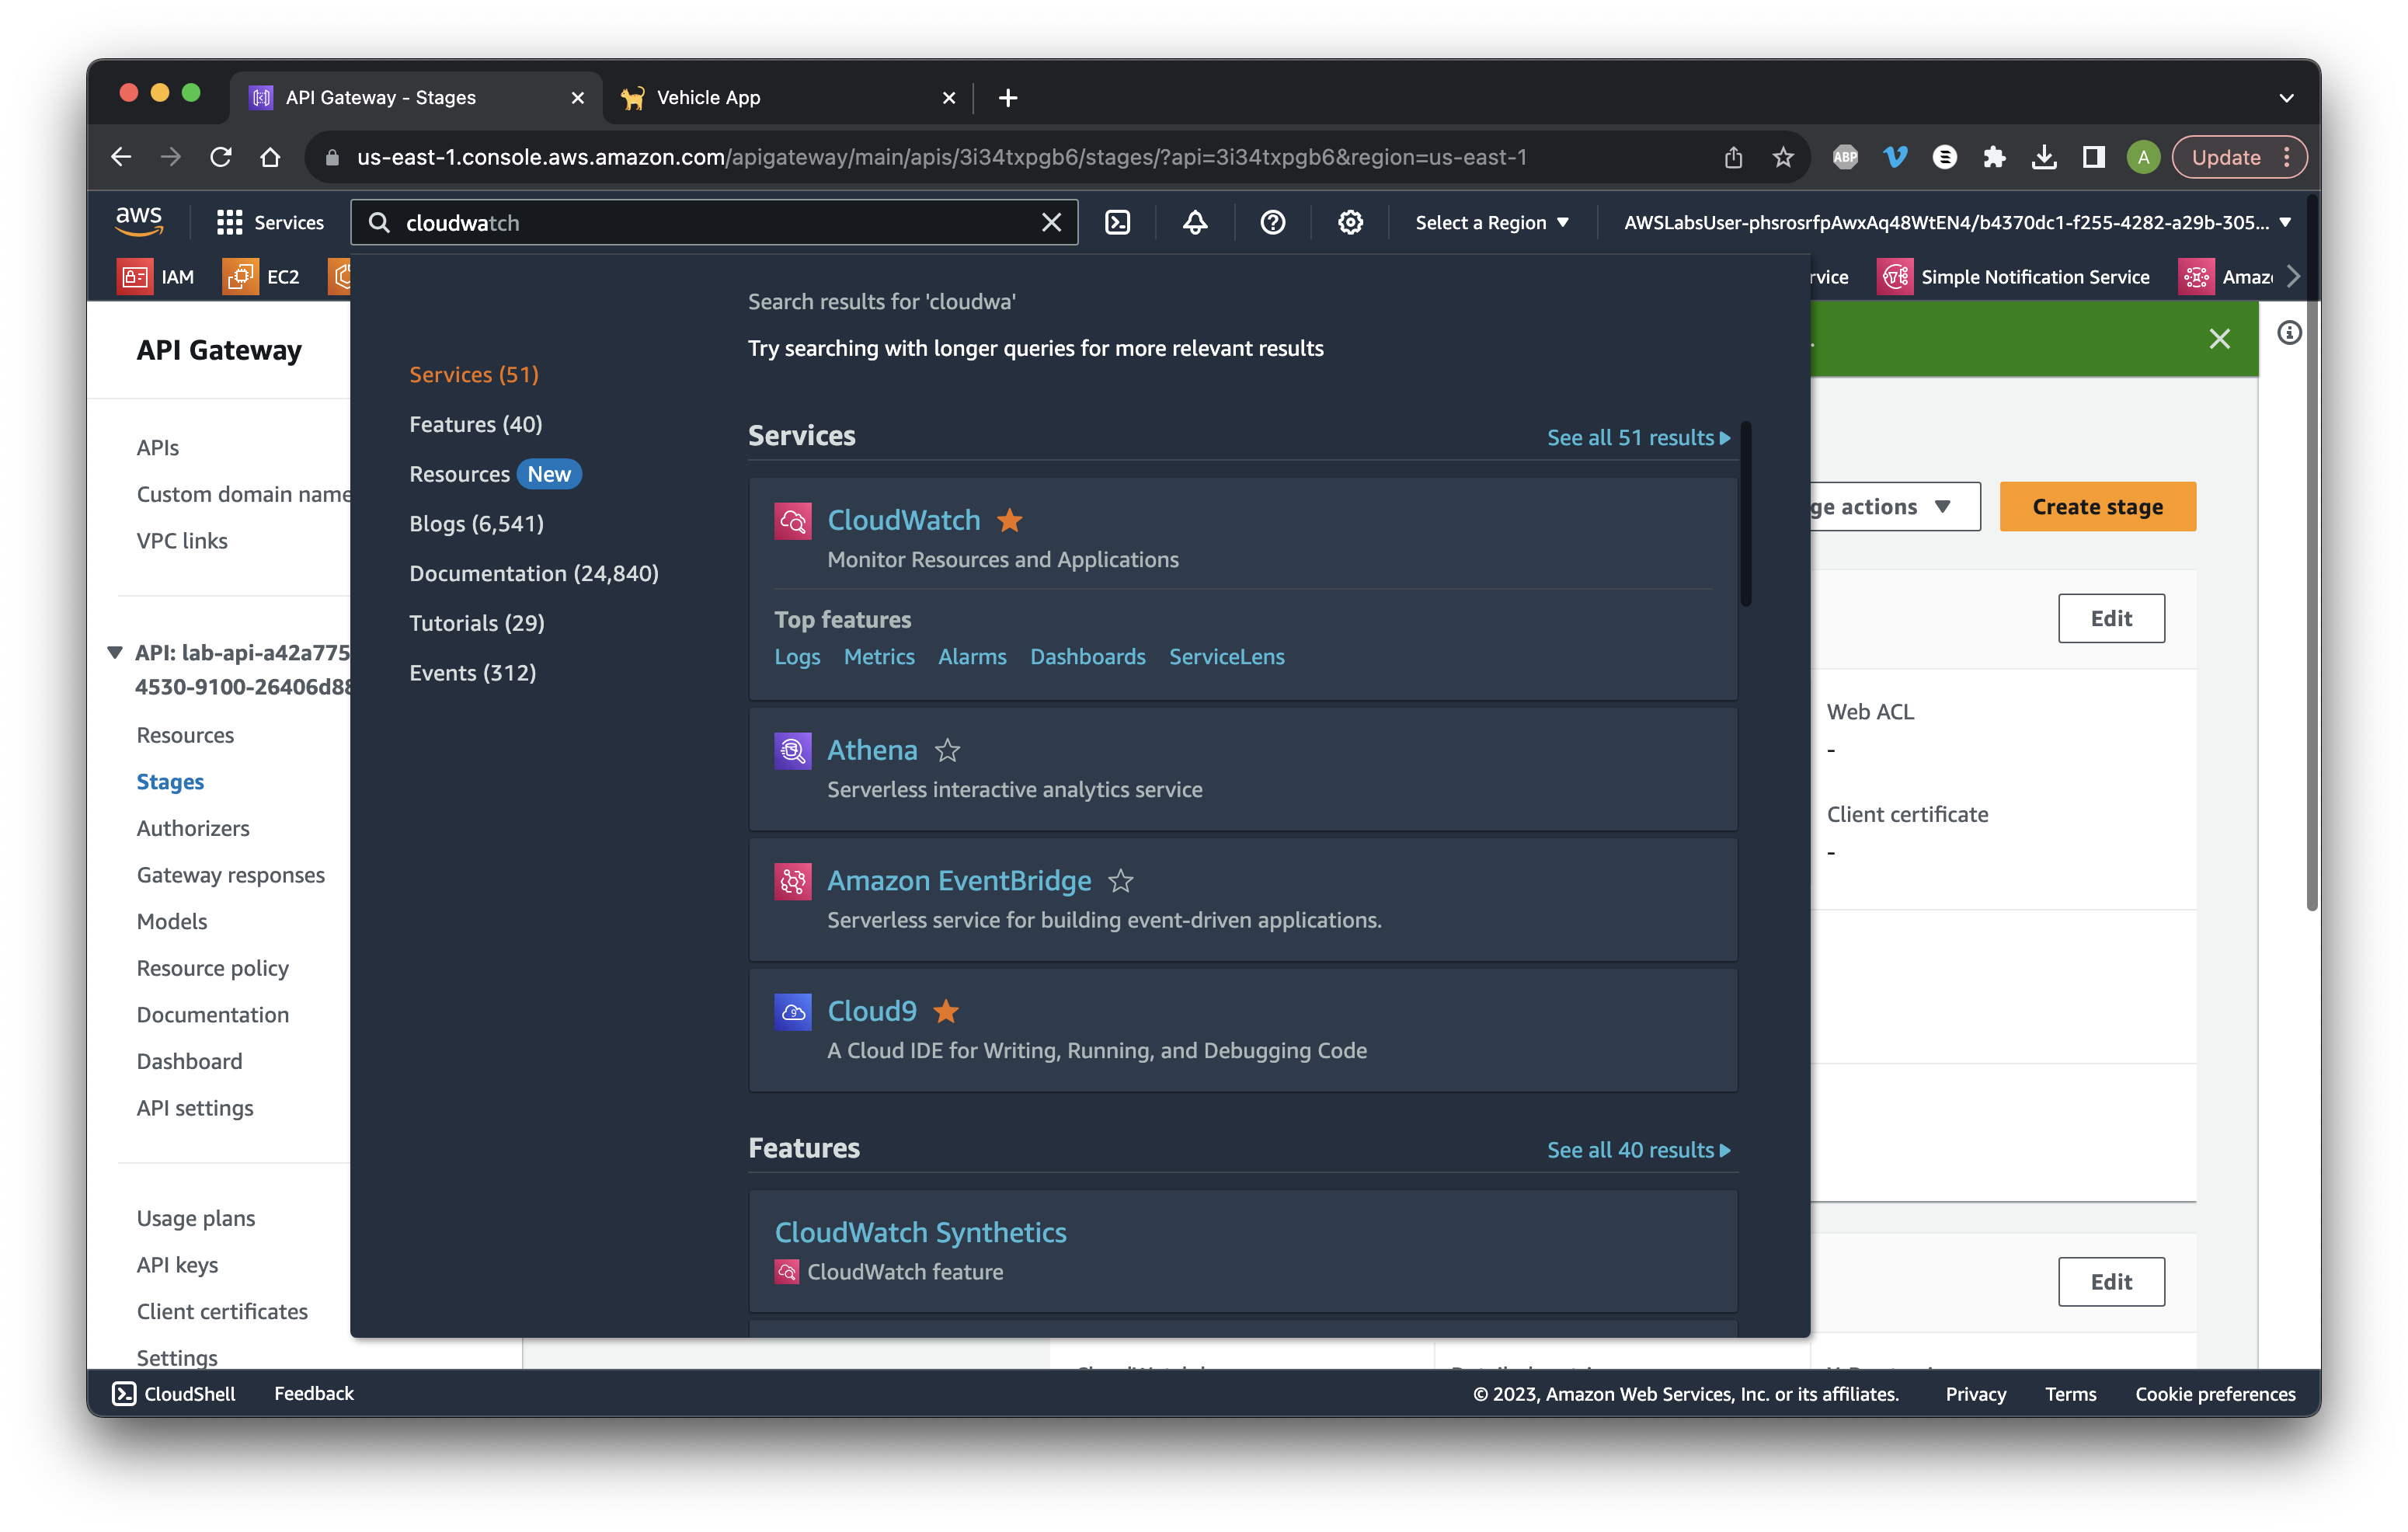Filter search by Features (40)
This screenshot has height=1532, width=2408.
pos(476,424)
